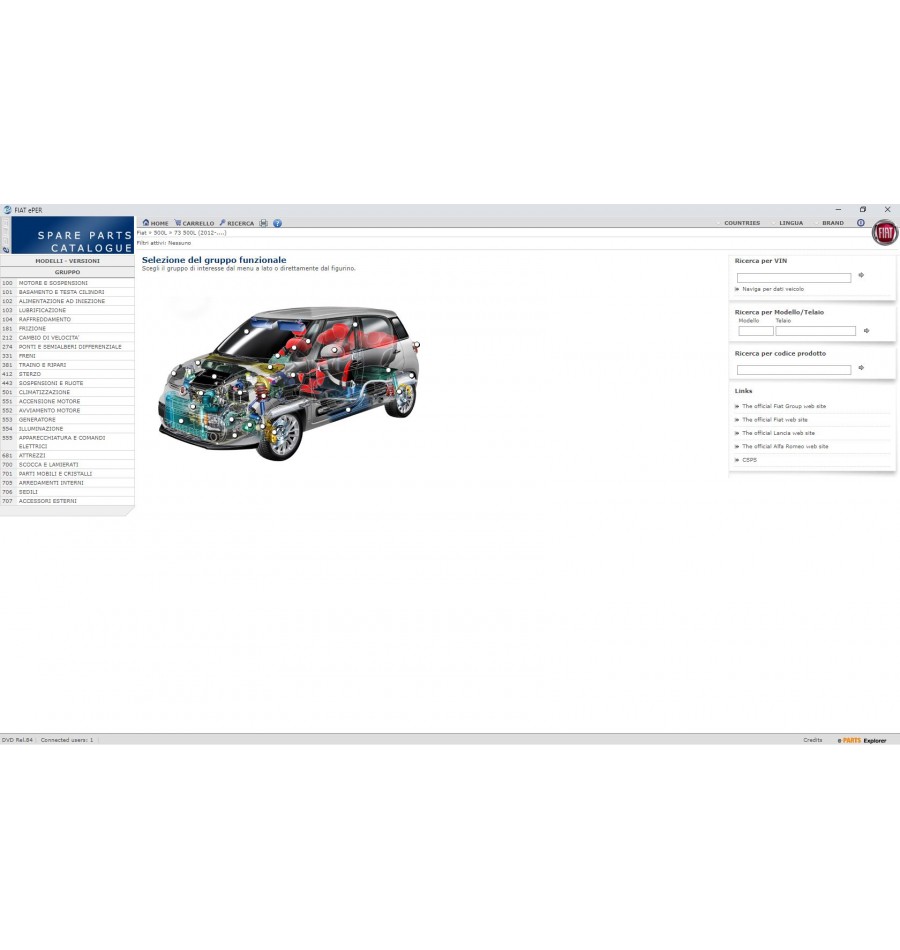Select group 706 SEDILI

[x=67, y=492]
